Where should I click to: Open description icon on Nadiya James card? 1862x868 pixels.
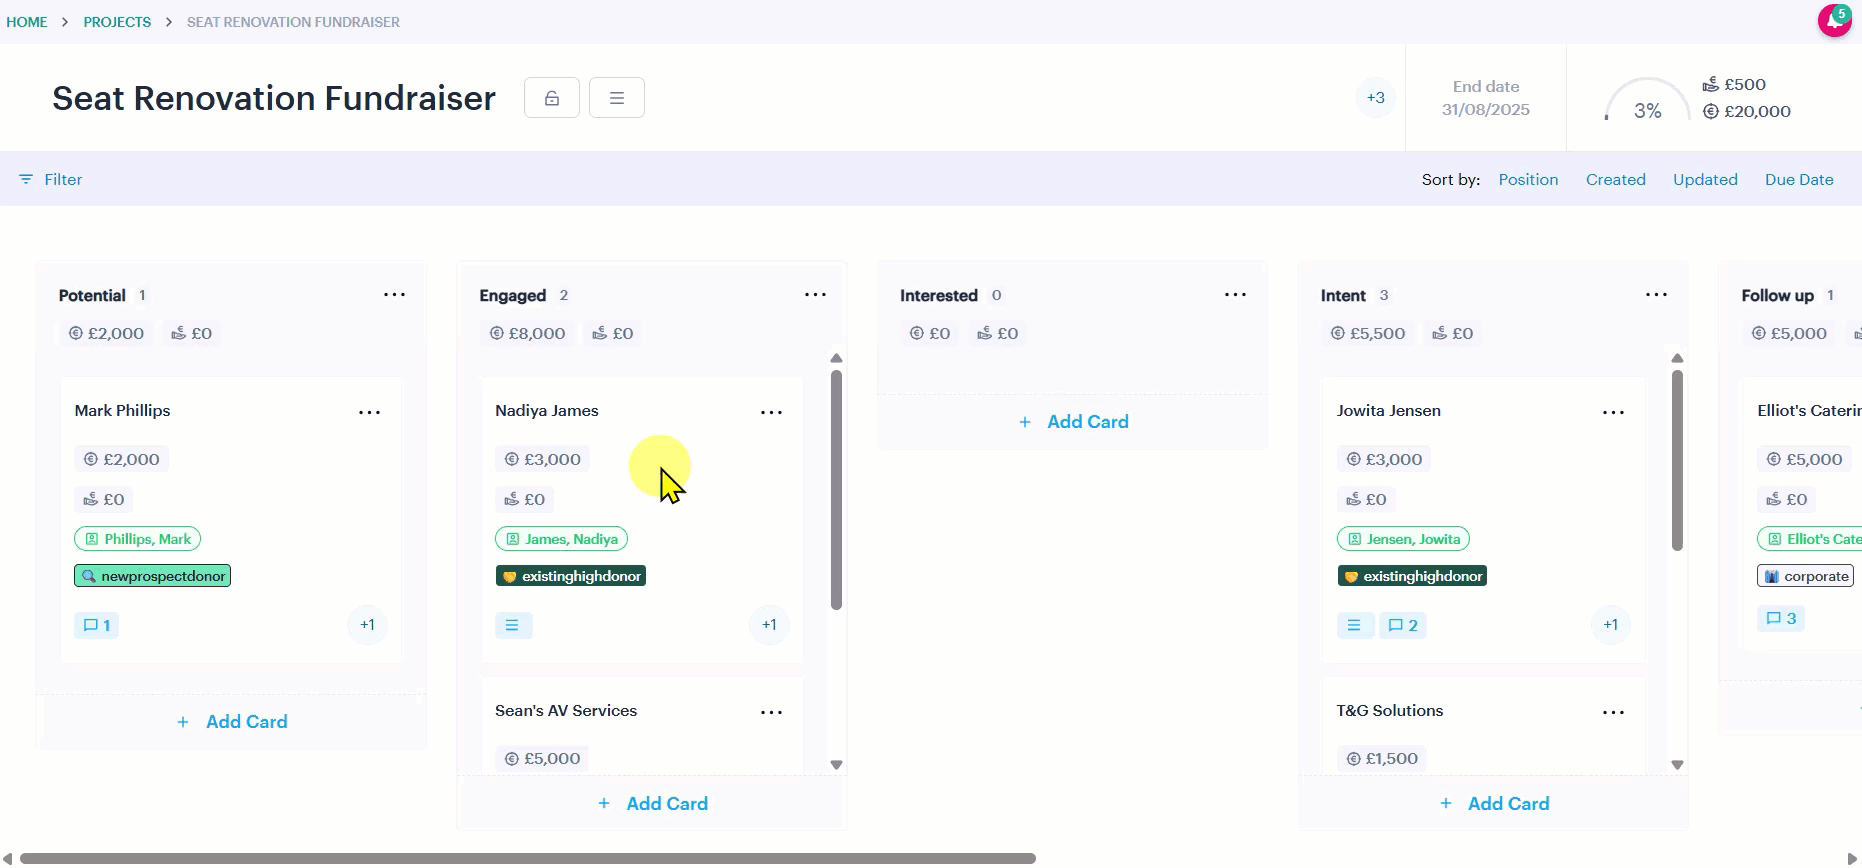513,625
